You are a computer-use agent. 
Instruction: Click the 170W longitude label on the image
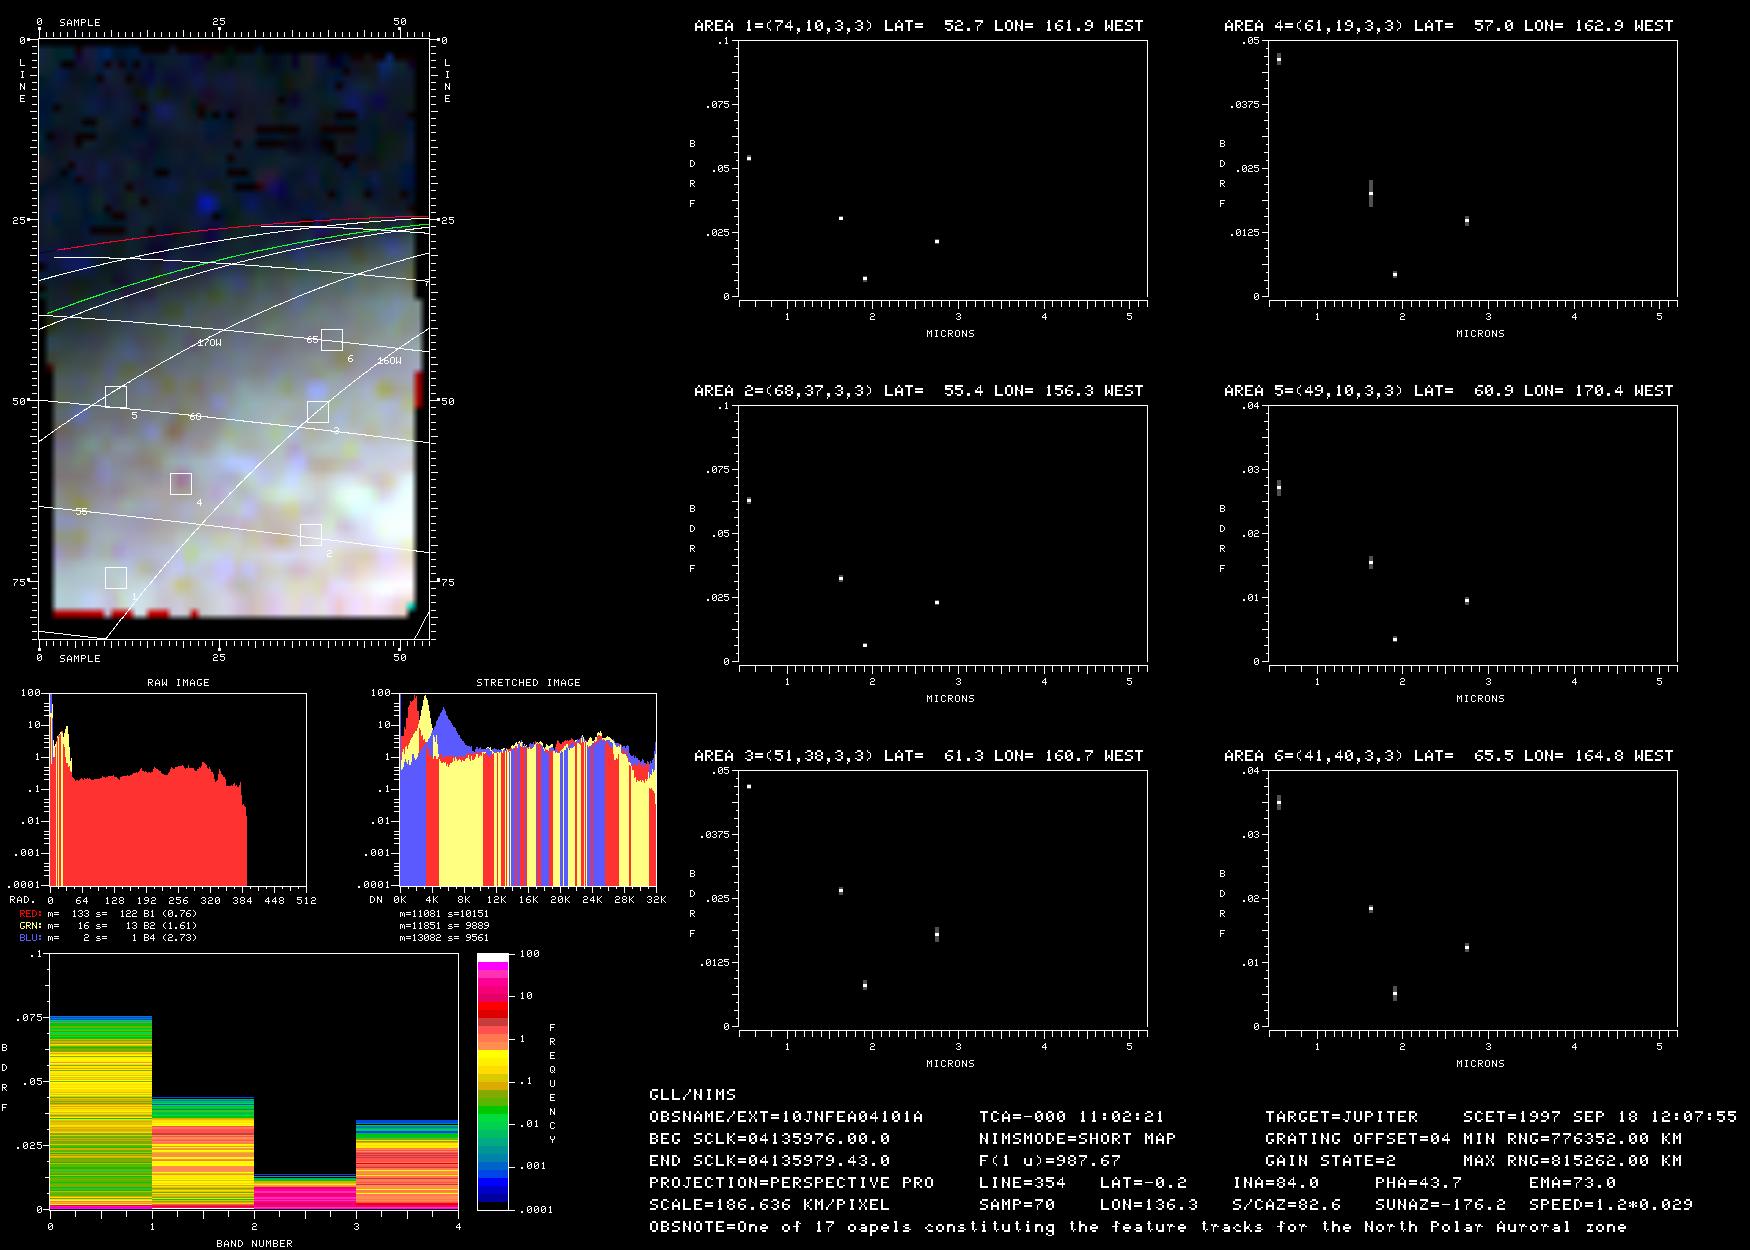pos(209,343)
